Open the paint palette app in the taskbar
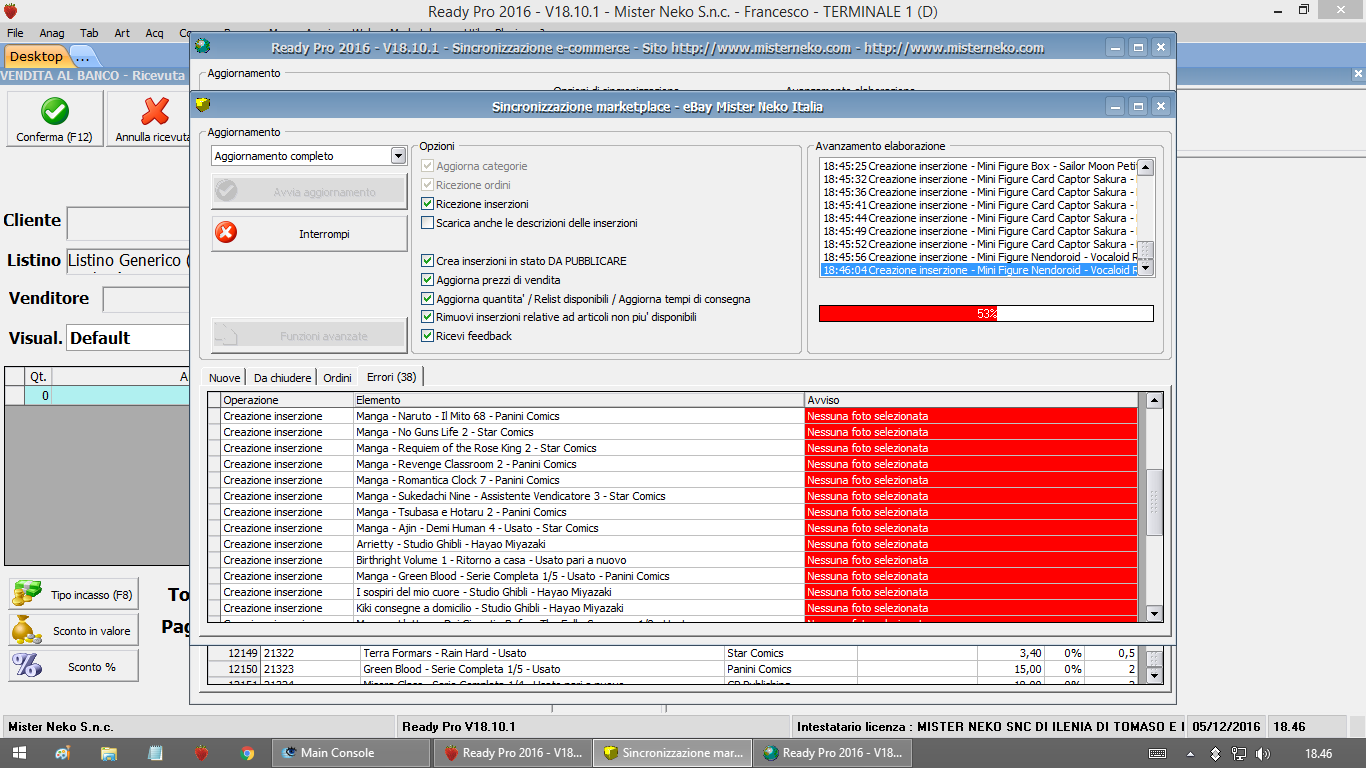 coord(63,753)
